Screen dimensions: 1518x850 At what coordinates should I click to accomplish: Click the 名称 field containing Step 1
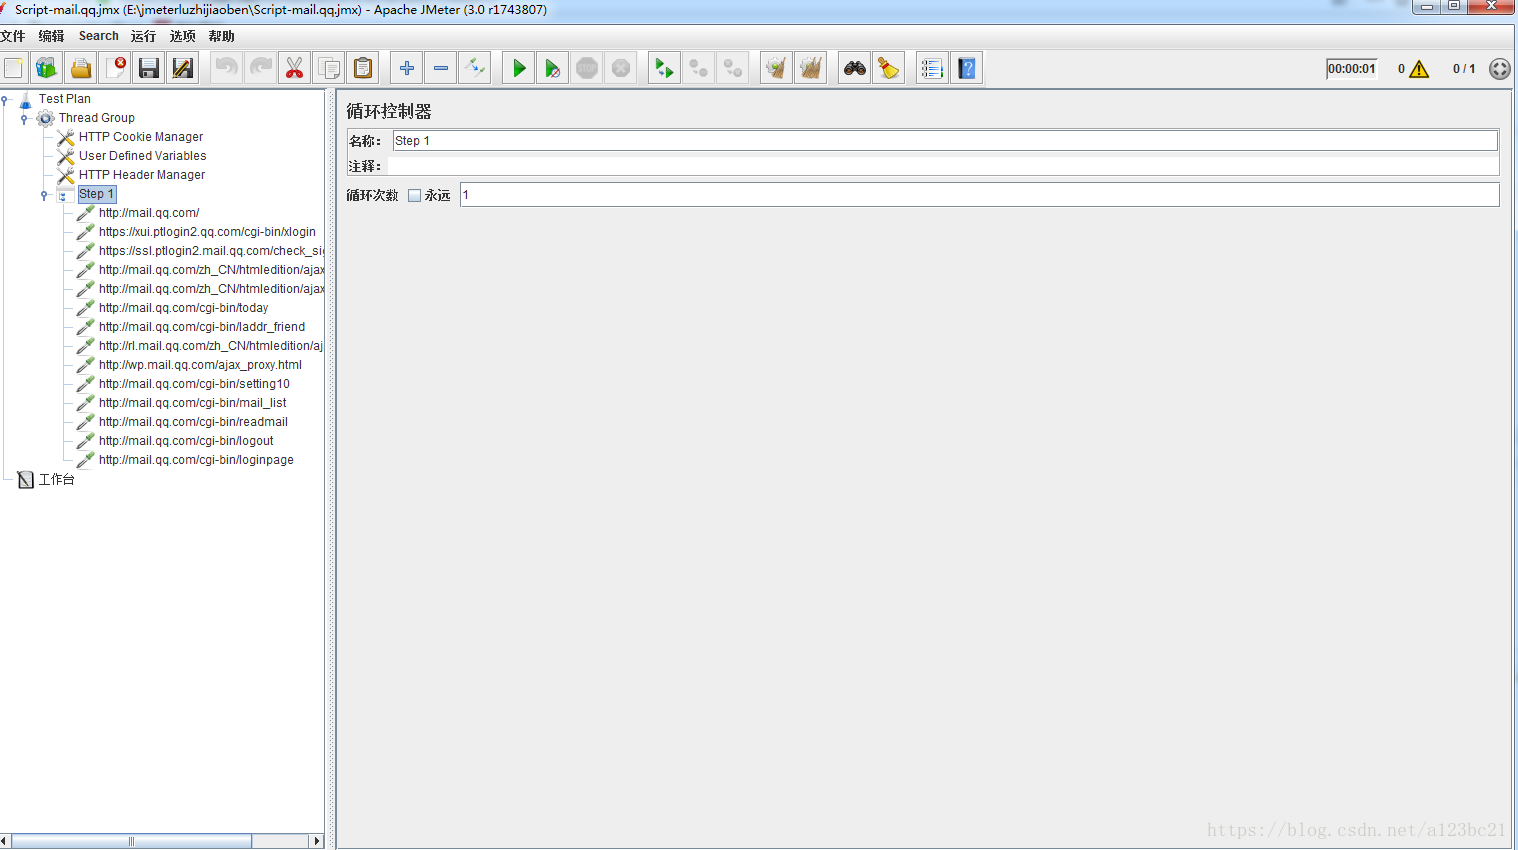[945, 141]
